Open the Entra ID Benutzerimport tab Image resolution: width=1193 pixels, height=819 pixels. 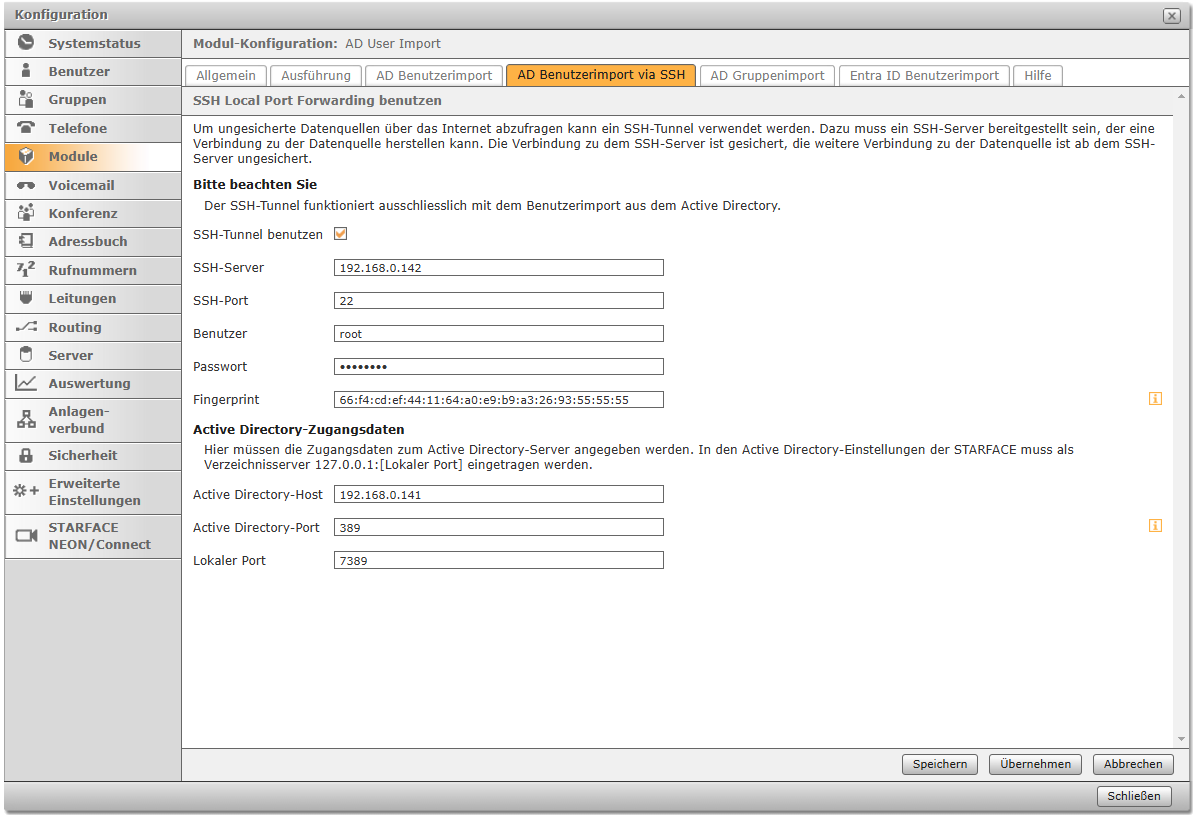[924, 75]
